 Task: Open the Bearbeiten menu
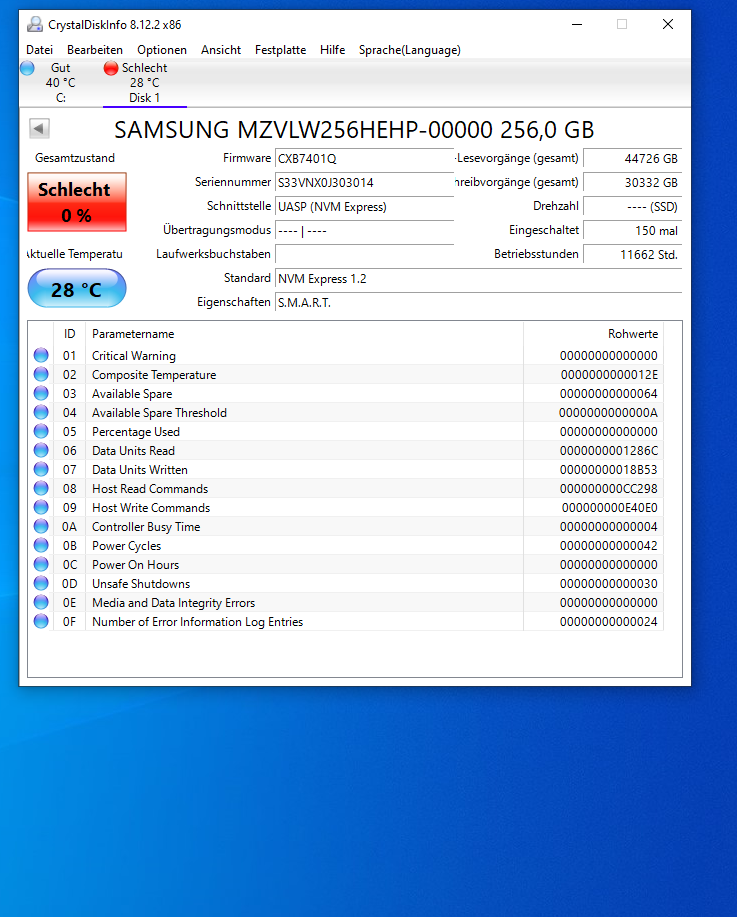(x=95, y=50)
